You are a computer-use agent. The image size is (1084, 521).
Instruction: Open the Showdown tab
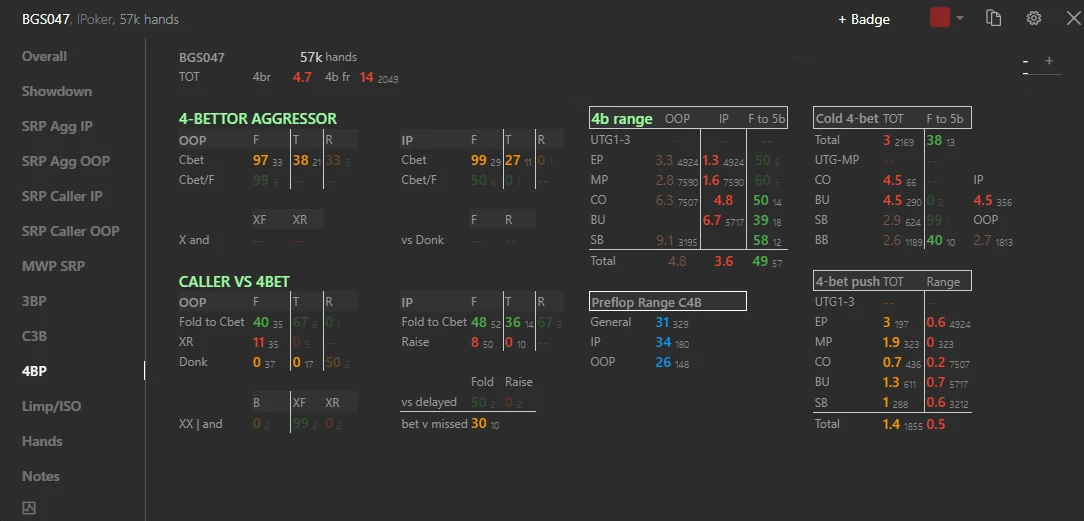click(57, 91)
